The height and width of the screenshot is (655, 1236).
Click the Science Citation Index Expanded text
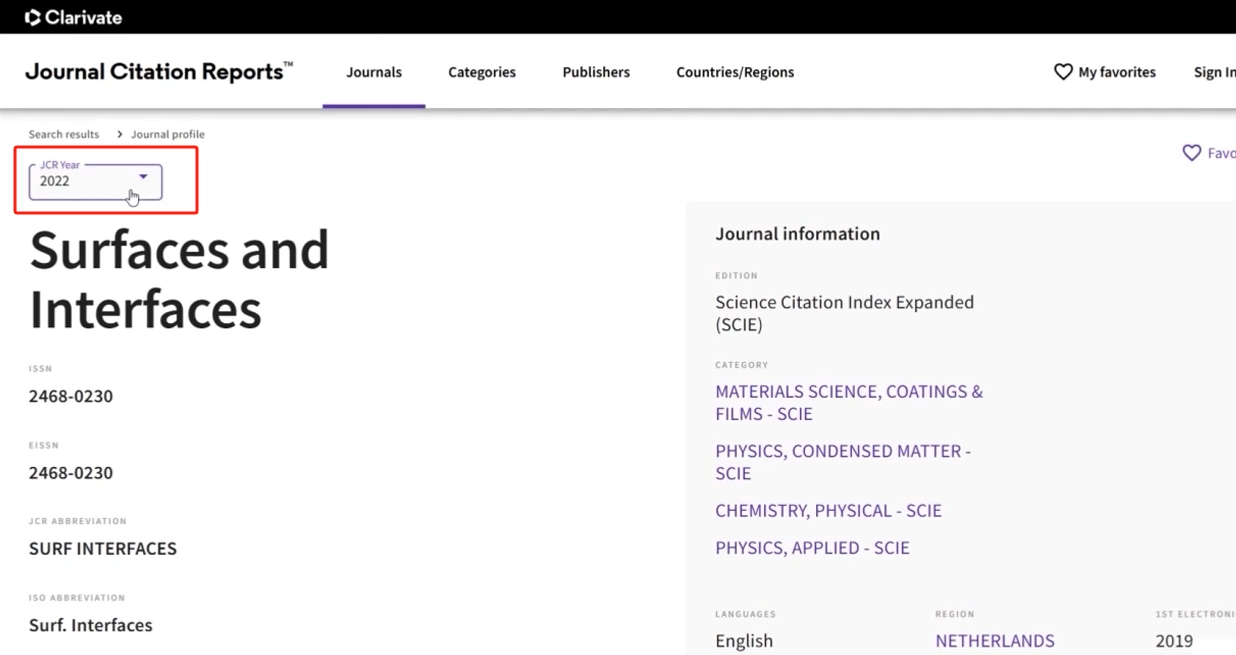click(845, 313)
